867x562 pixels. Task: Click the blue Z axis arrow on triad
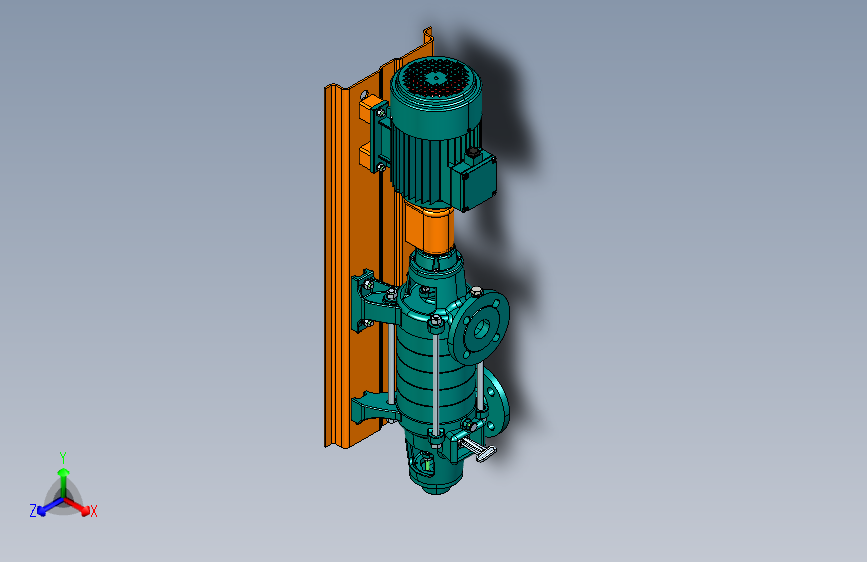click(x=50, y=506)
